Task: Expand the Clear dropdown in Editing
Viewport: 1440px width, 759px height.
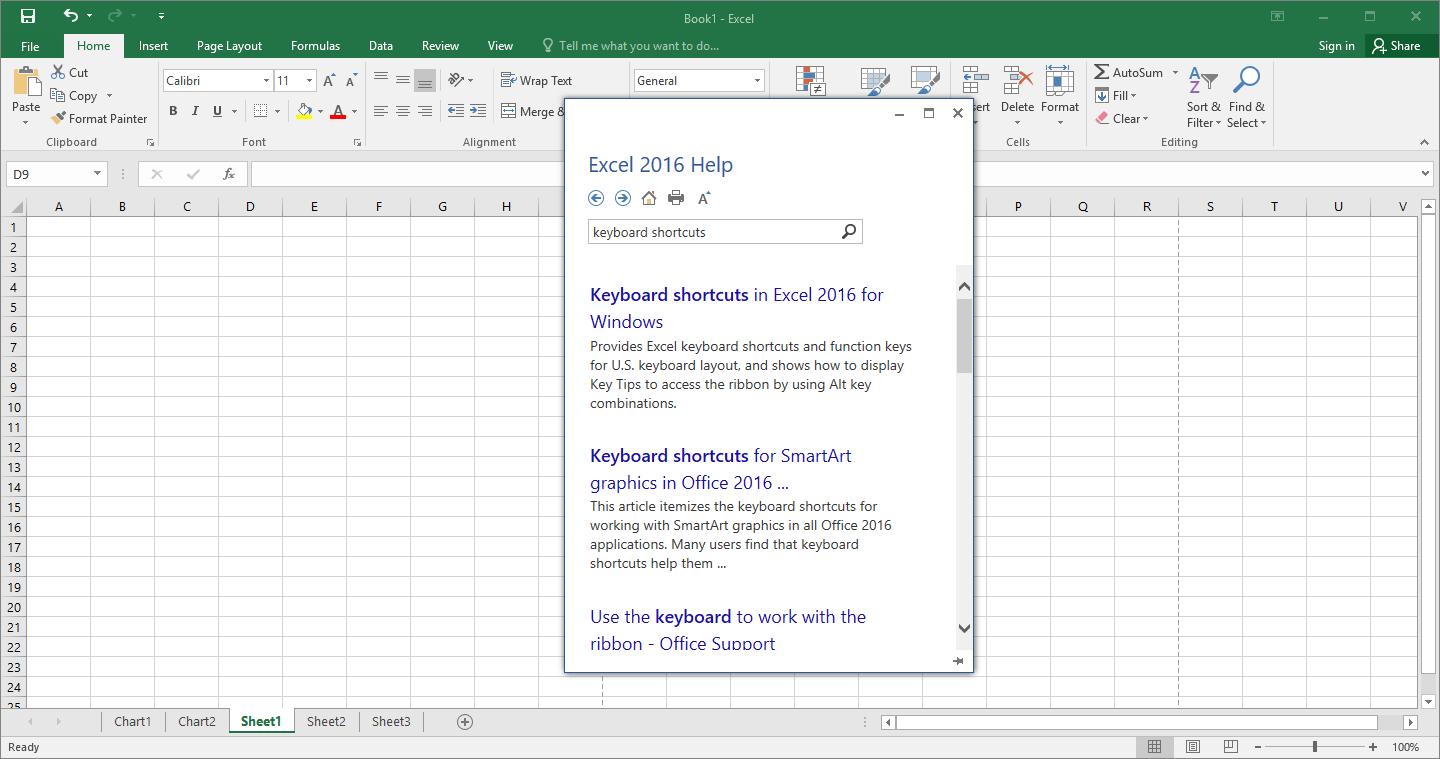Action: (1145, 119)
